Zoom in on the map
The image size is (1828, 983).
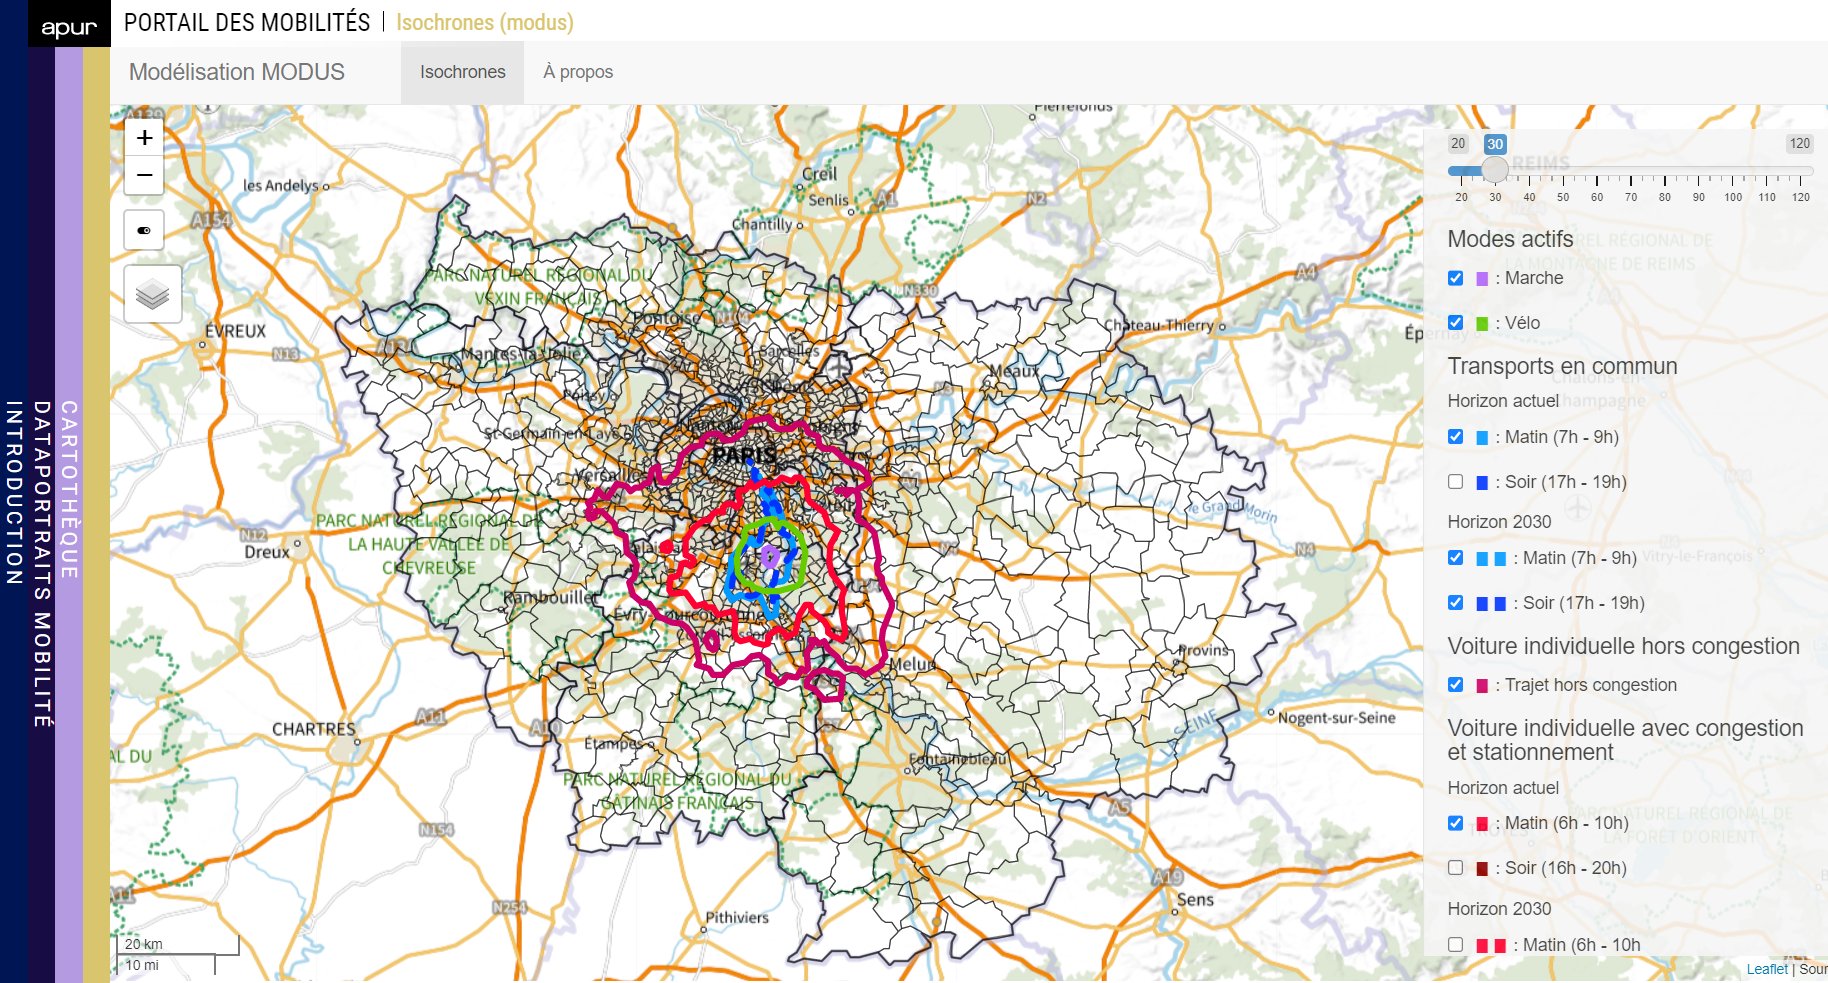coord(144,138)
